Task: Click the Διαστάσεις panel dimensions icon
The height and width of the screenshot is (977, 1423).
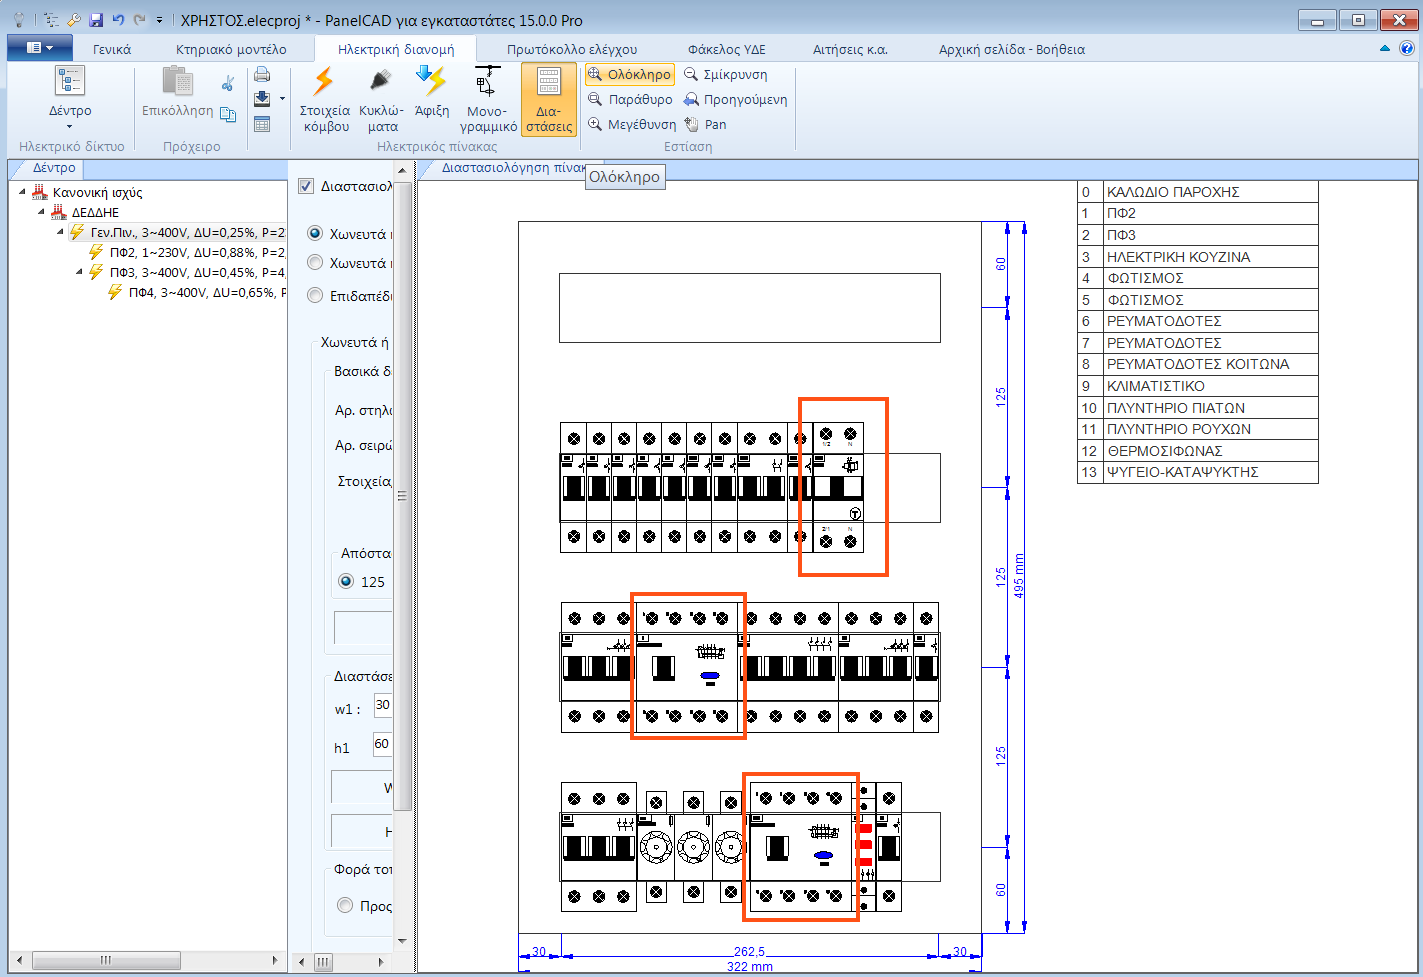Action: pos(549,98)
